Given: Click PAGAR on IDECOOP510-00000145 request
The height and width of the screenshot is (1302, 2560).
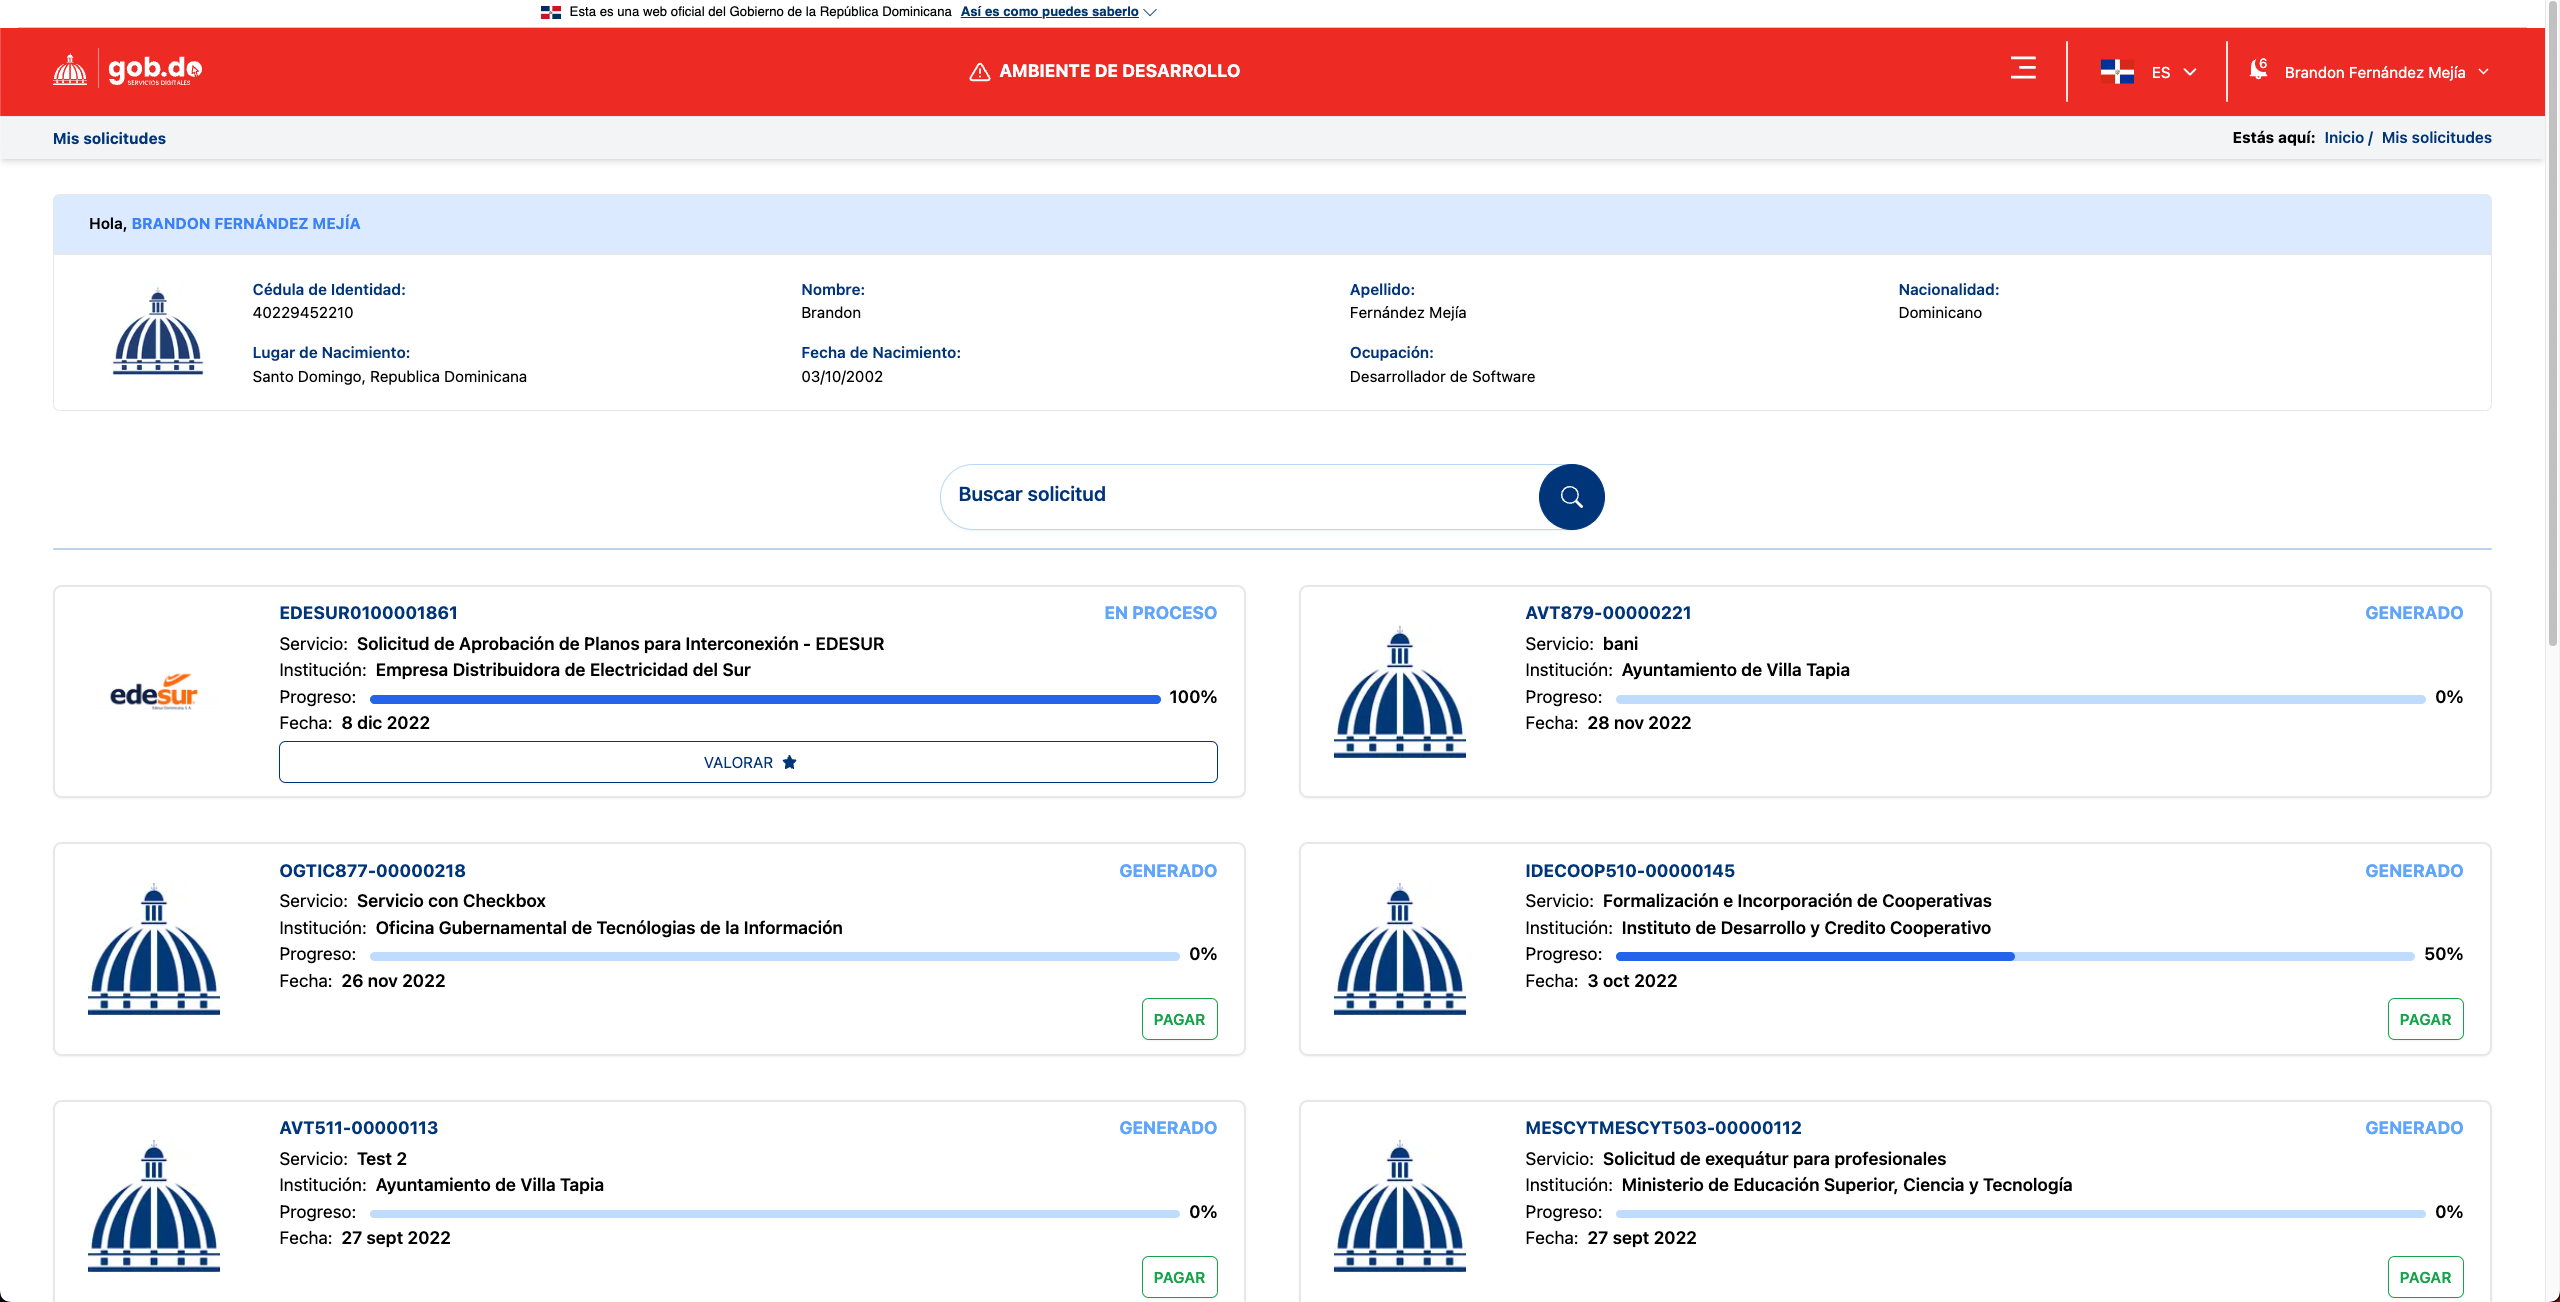Looking at the screenshot, I should tap(2425, 1019).
